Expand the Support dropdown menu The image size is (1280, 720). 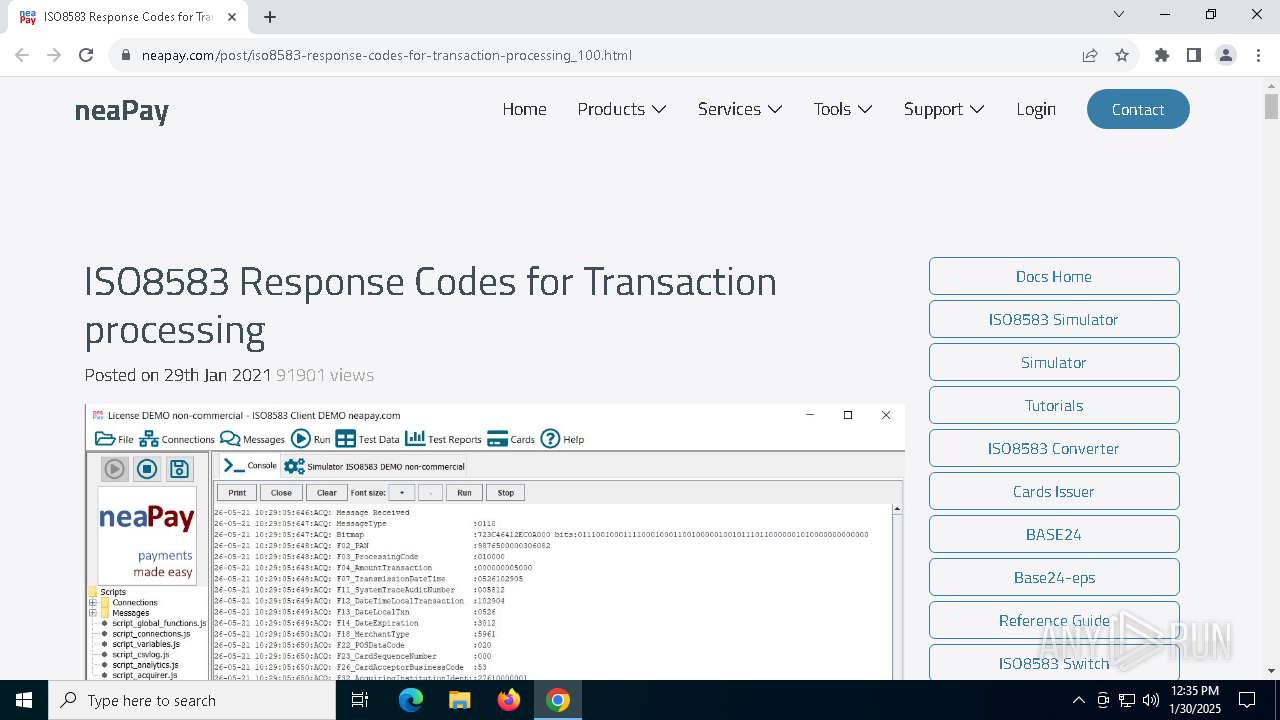[x=944, y=109]
